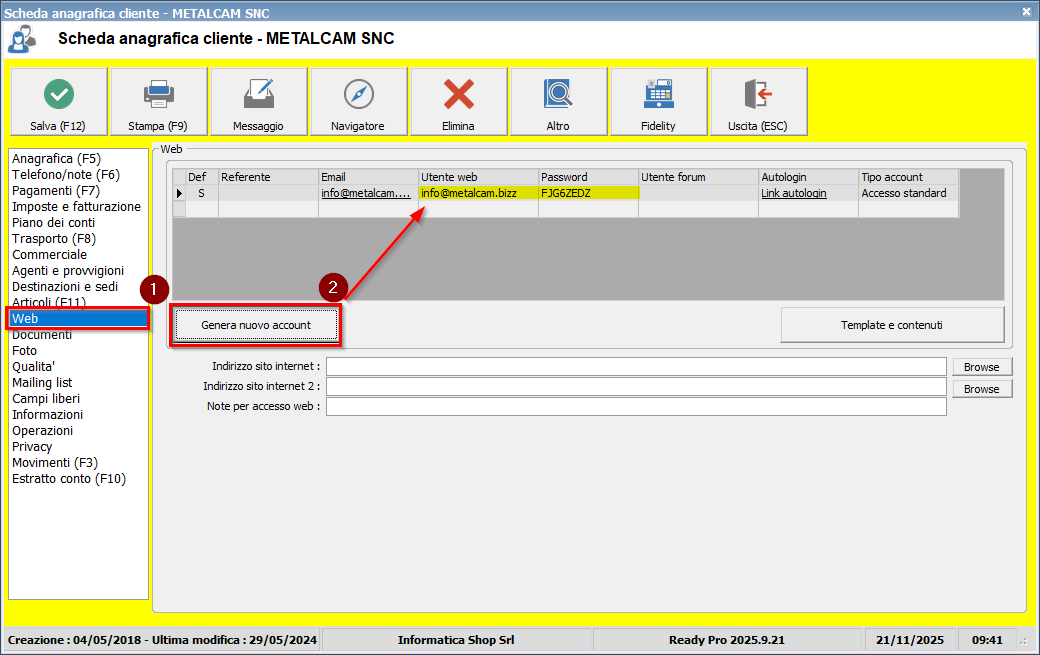The height and width of the screenshot is (655, 1040).
Task: Open Template e contenuti
Action: (x=892, y=325)
